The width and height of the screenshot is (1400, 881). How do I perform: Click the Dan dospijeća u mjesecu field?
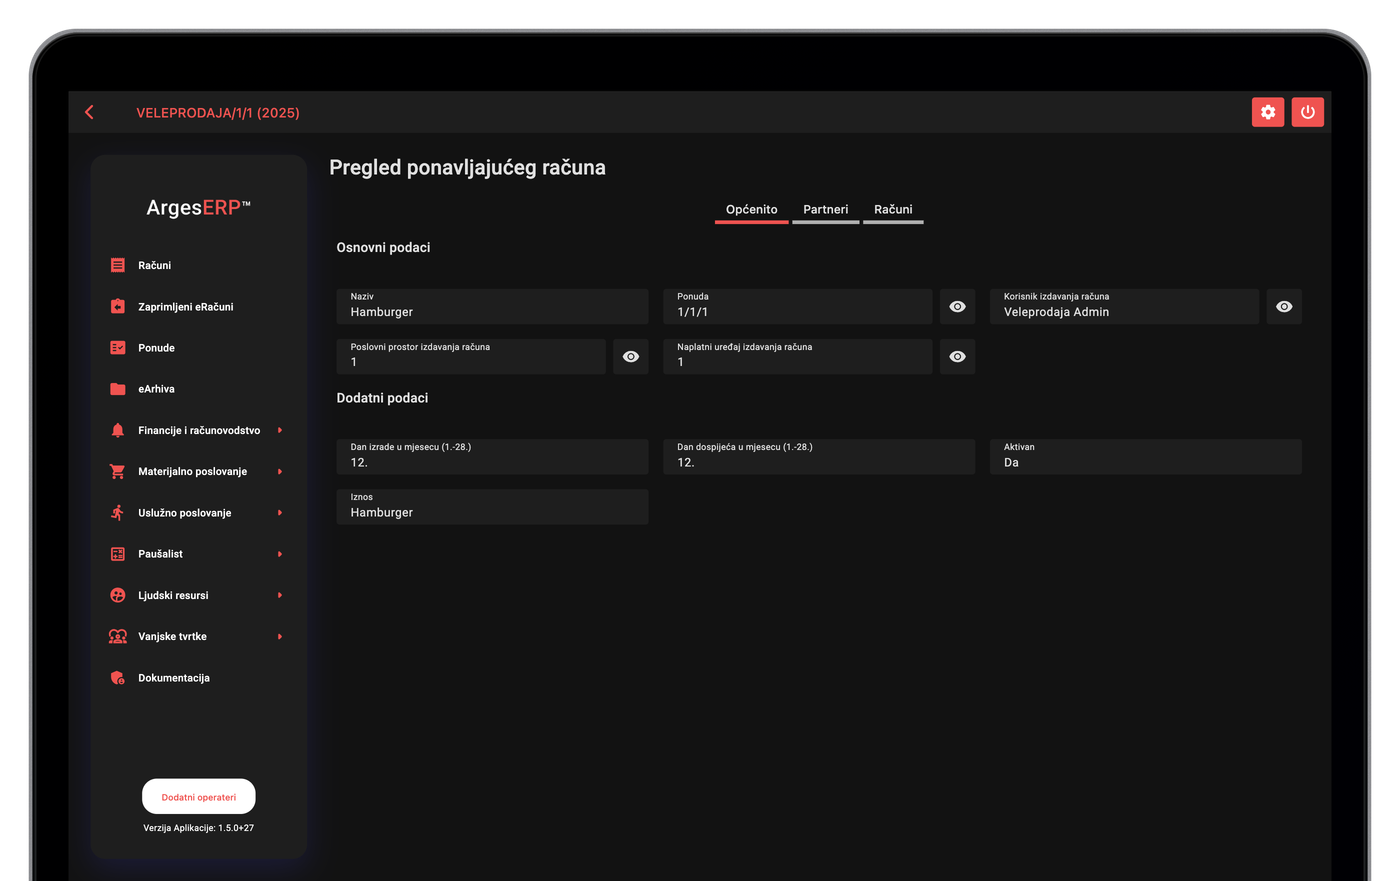819,457
